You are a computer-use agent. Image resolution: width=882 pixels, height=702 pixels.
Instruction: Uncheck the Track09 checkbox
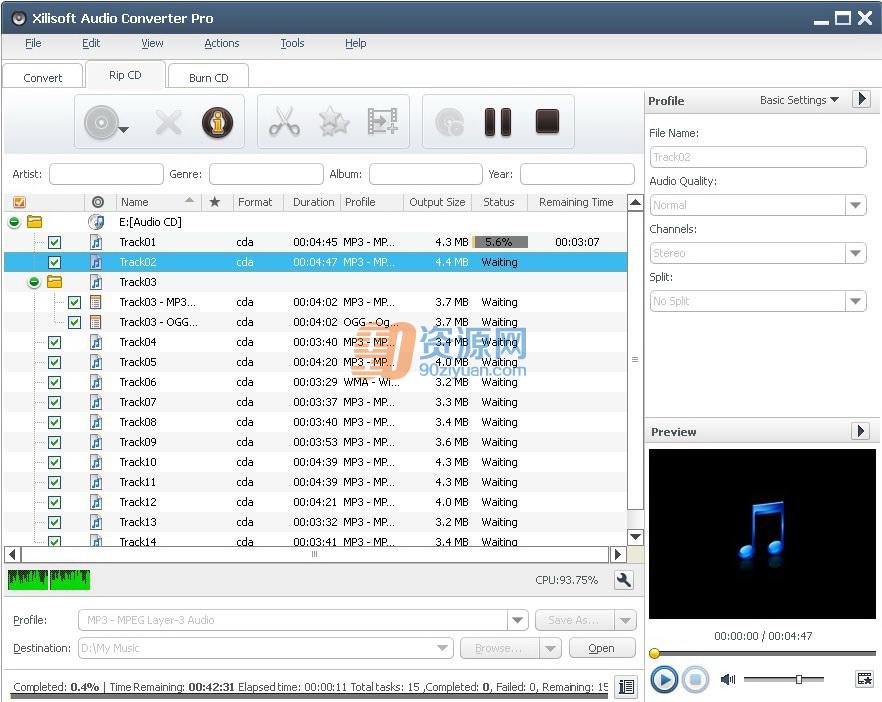pyautogui.click(x=55, y=442)
